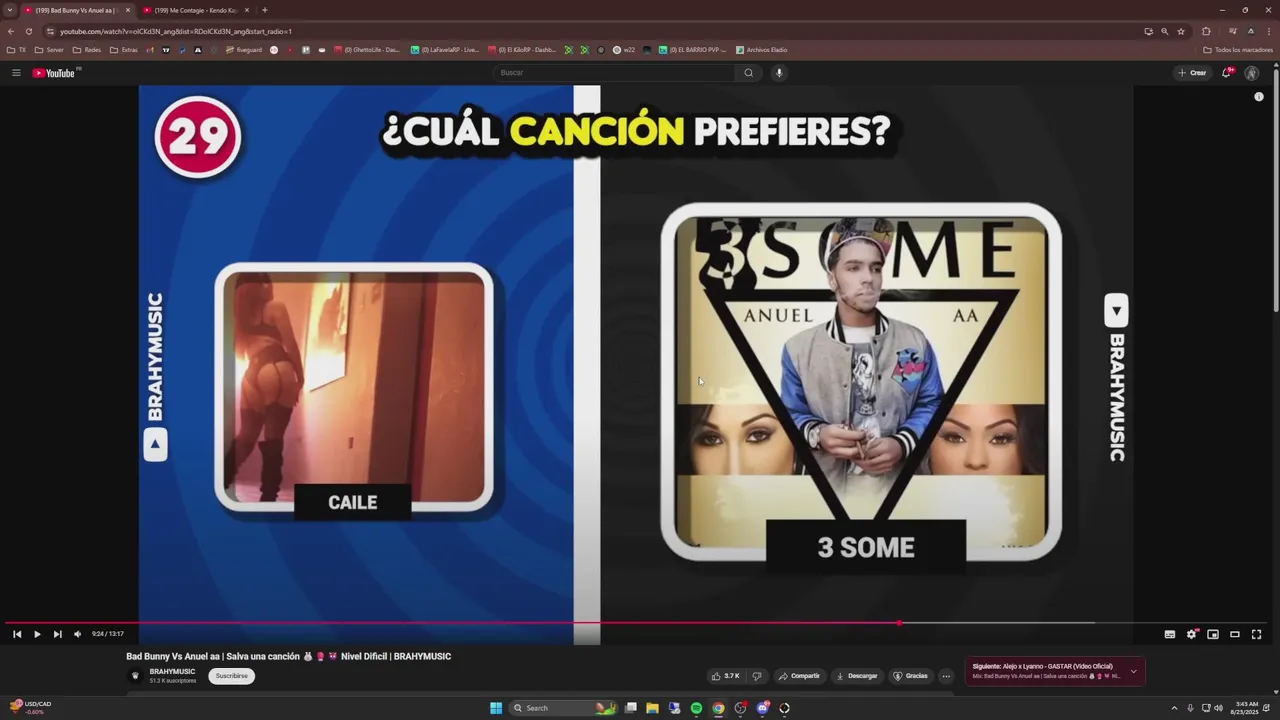The height and width of the screenshot is (720, 1280).
Task: Click the browser address bar URL
Action: (x=176, y=31)
